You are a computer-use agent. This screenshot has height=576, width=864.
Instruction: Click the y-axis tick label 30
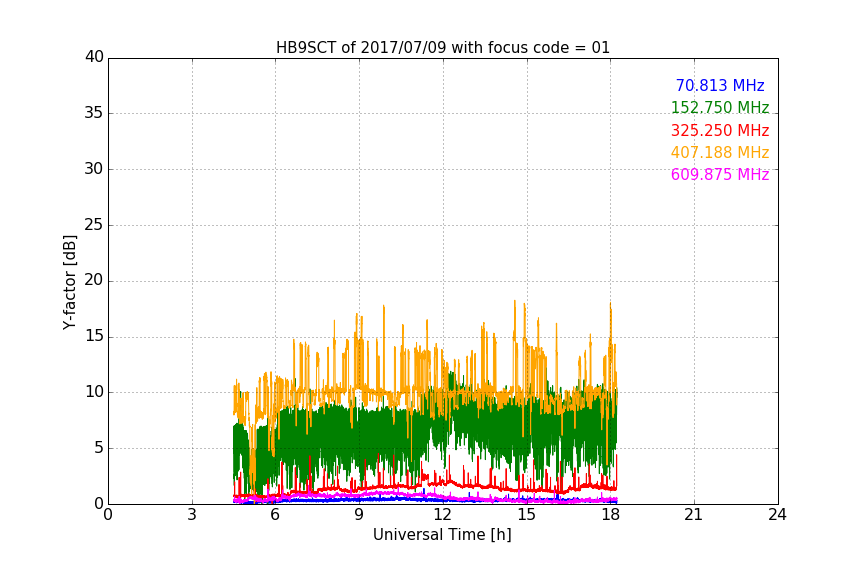coord(94,169)
